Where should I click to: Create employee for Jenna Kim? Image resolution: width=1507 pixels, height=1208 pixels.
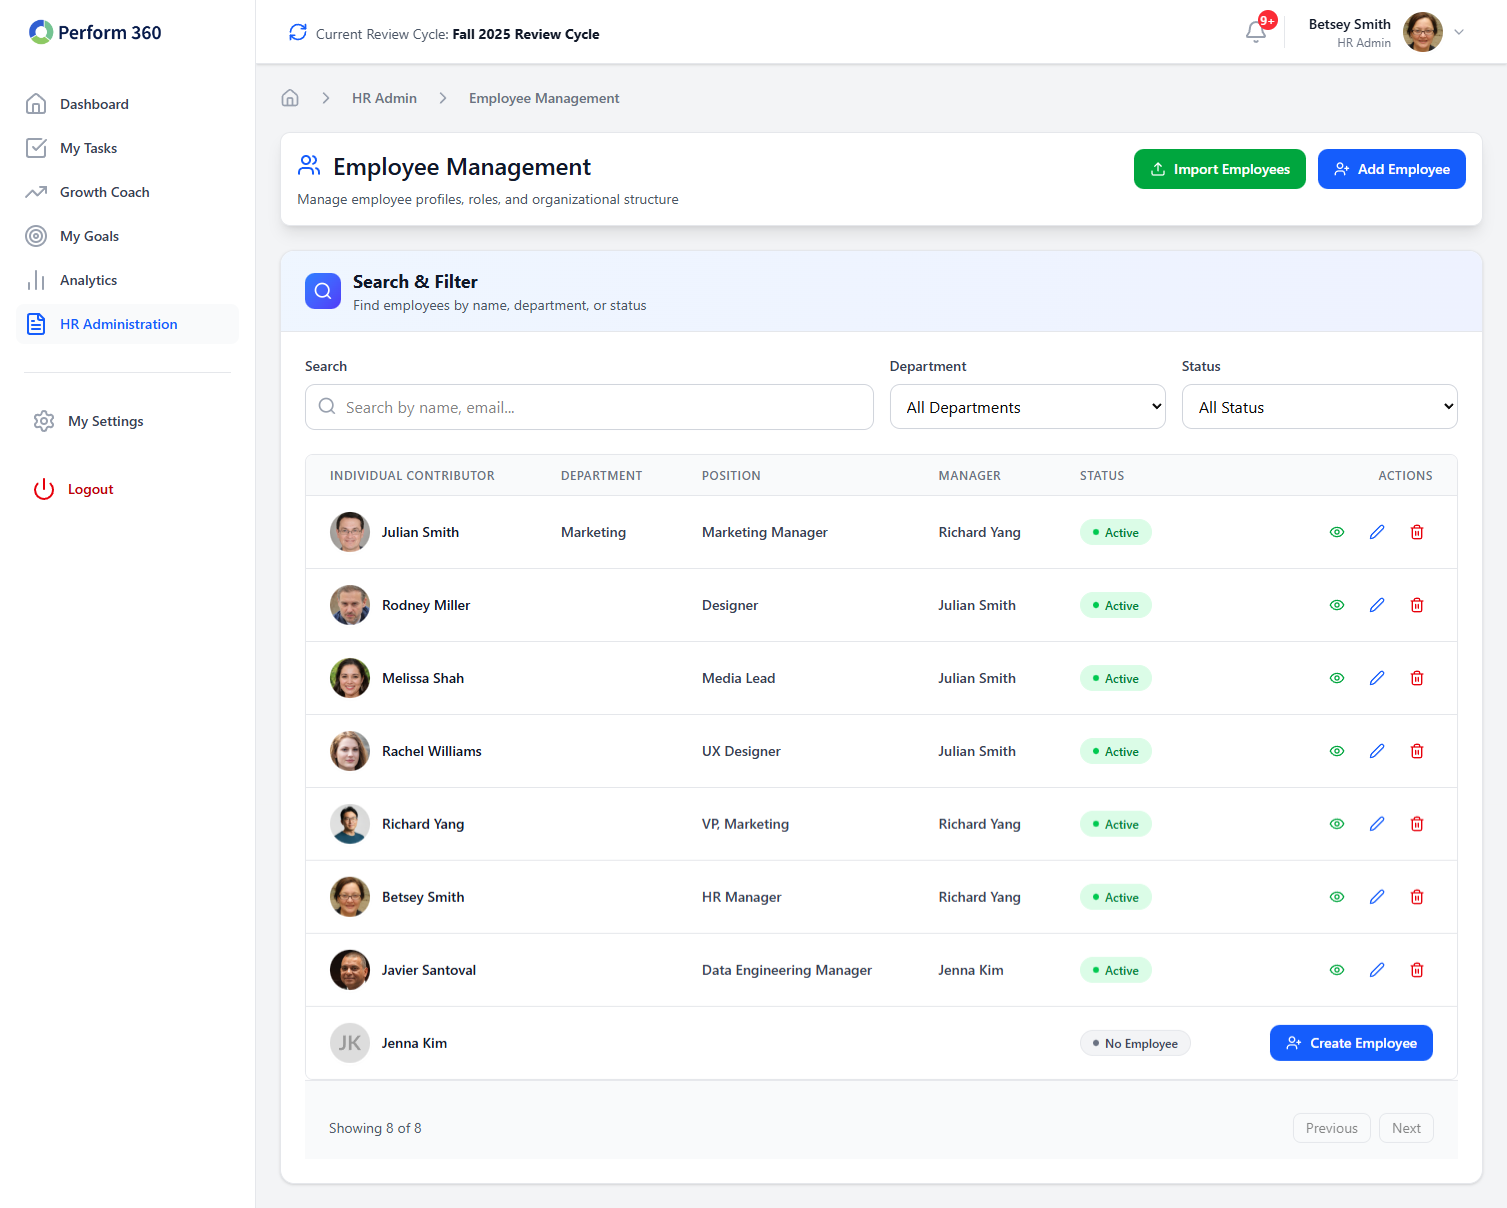click(1350, 1043)
